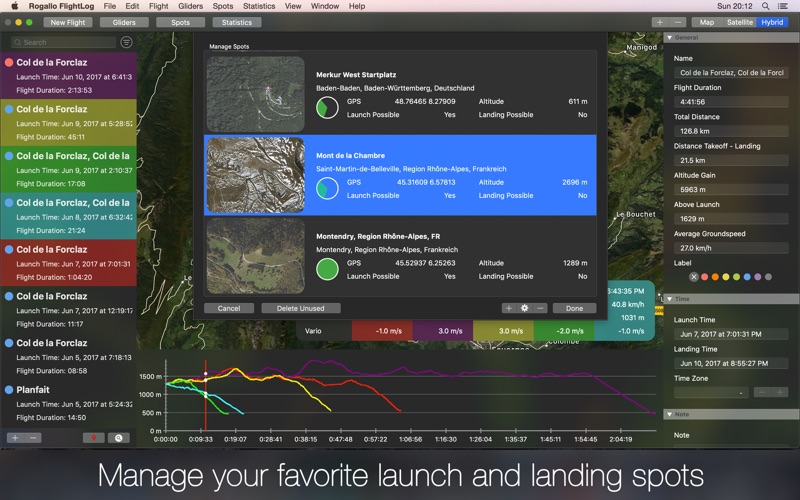
Task: Select the orange label color
Action: pyautogui.click(x=715, y=277)
